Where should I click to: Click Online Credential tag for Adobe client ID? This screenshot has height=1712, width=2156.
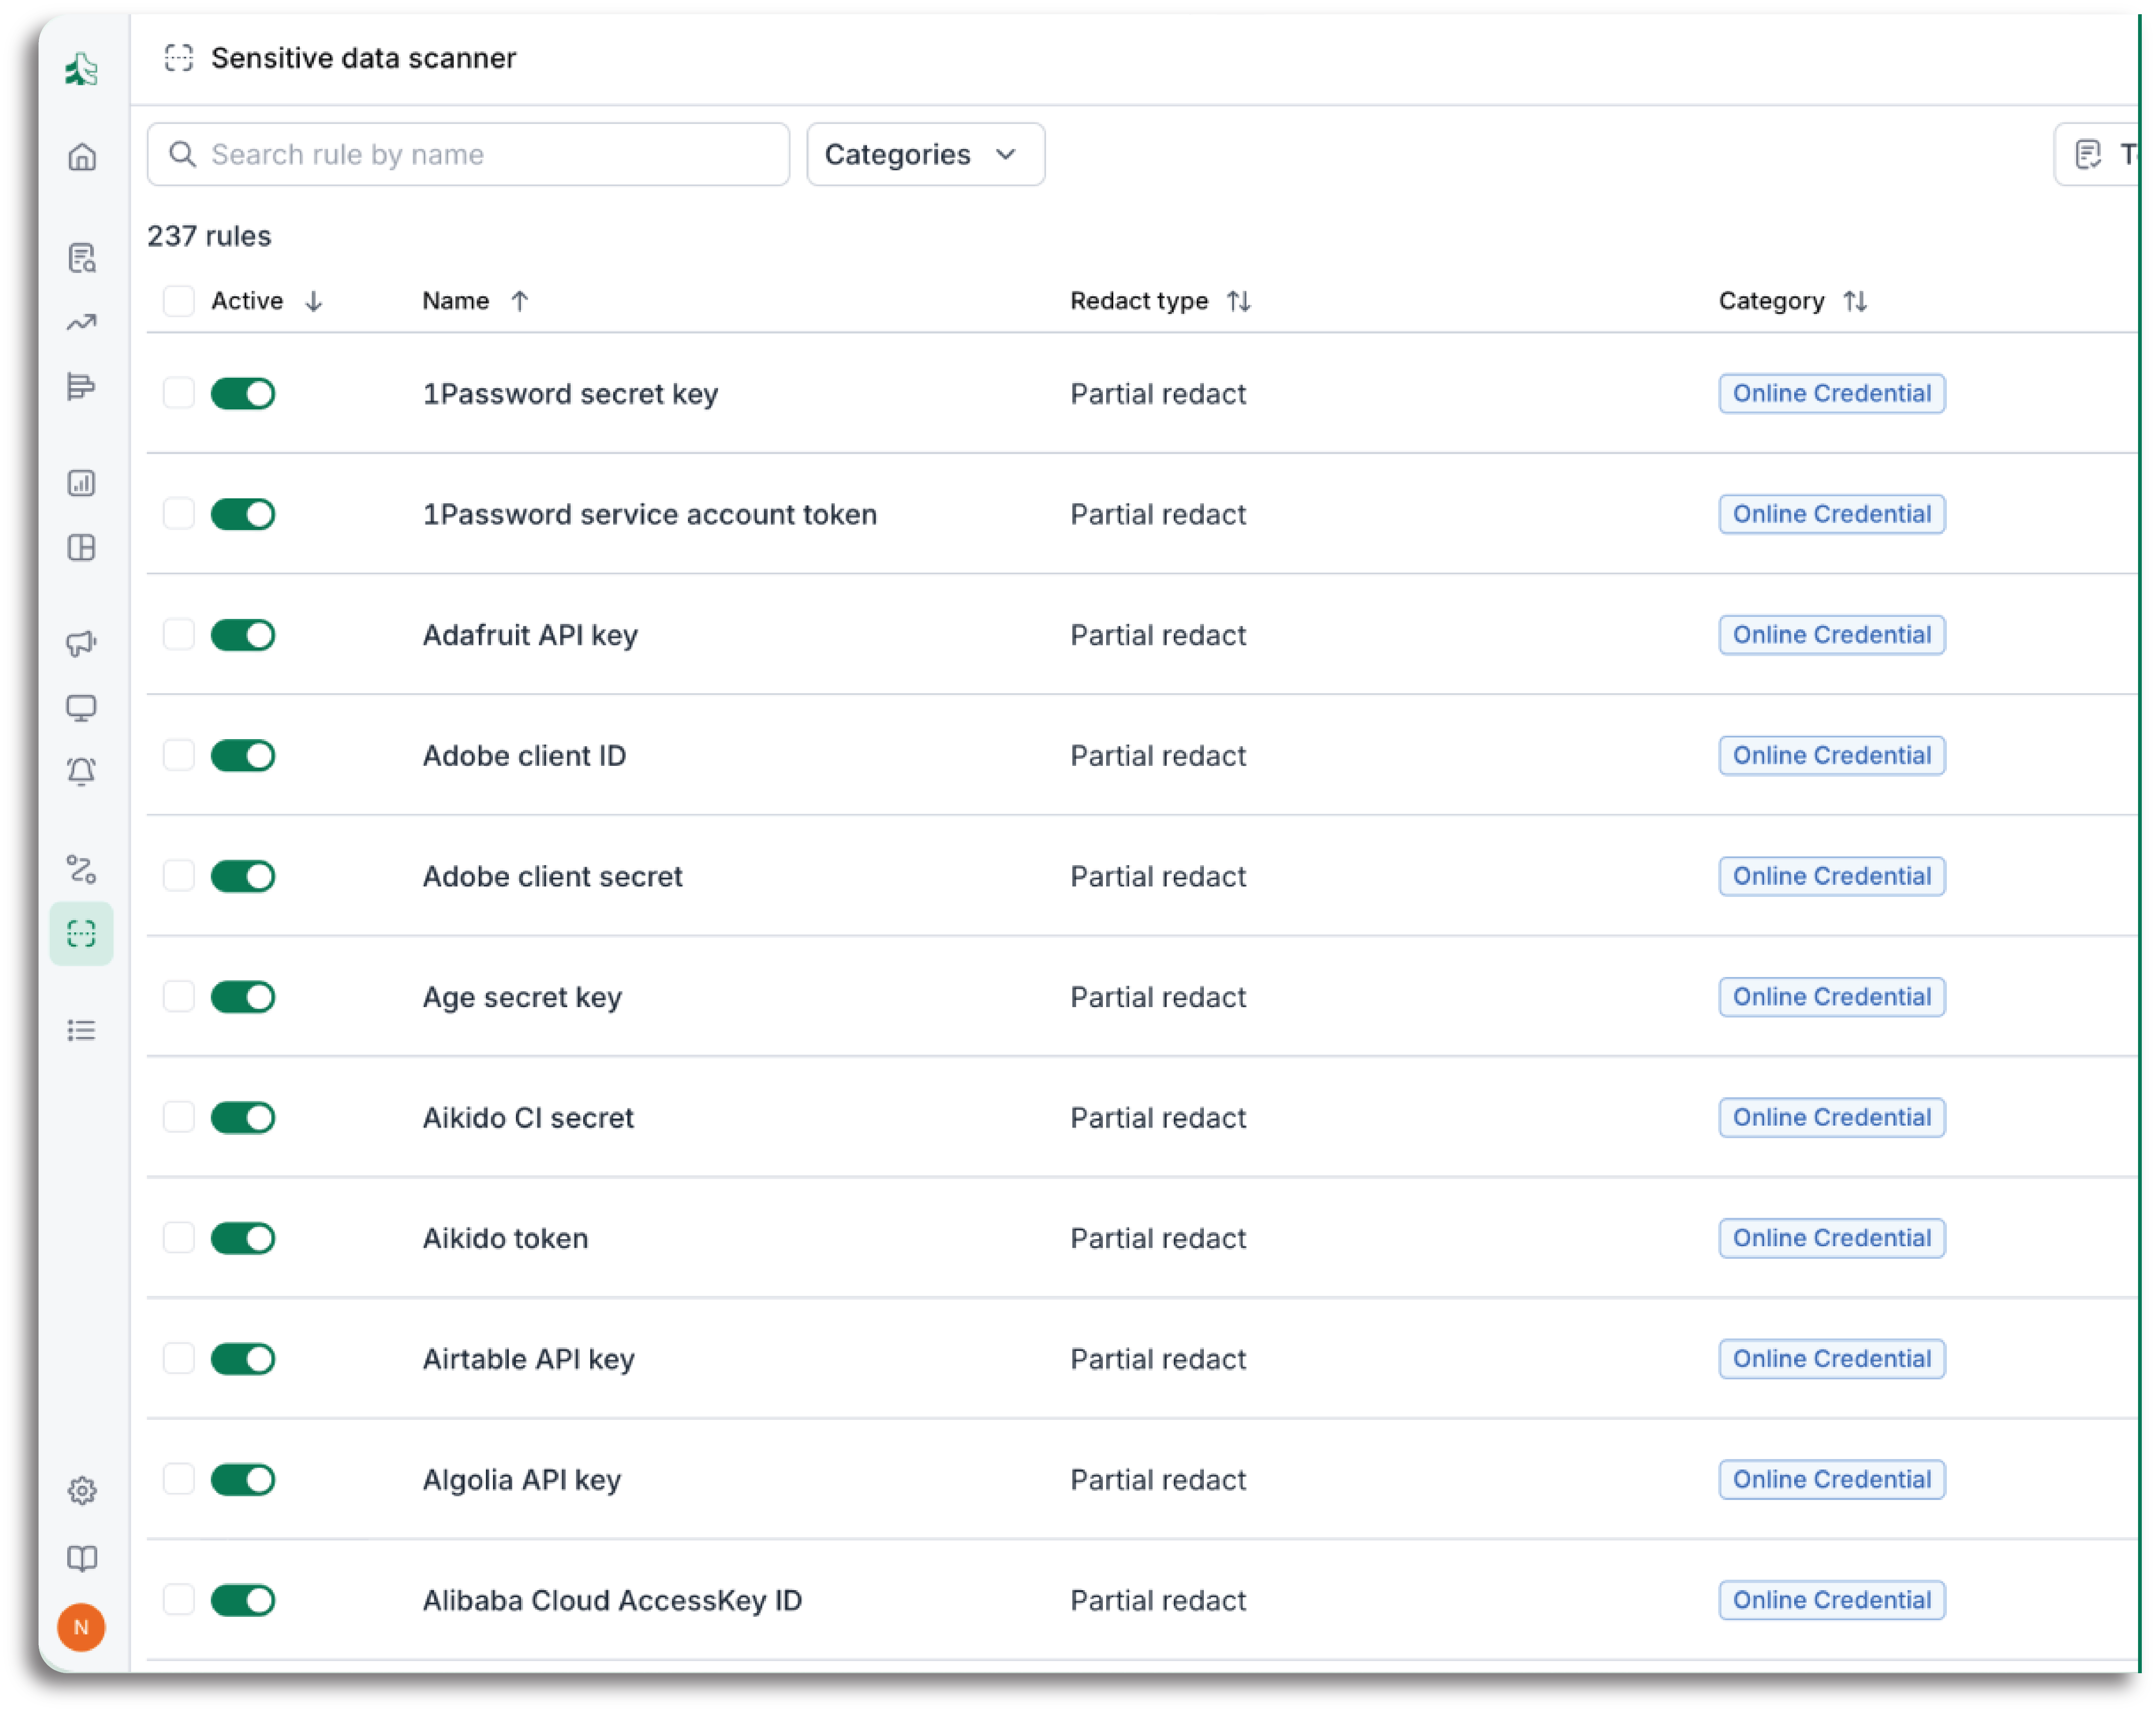coord(1832,755)
